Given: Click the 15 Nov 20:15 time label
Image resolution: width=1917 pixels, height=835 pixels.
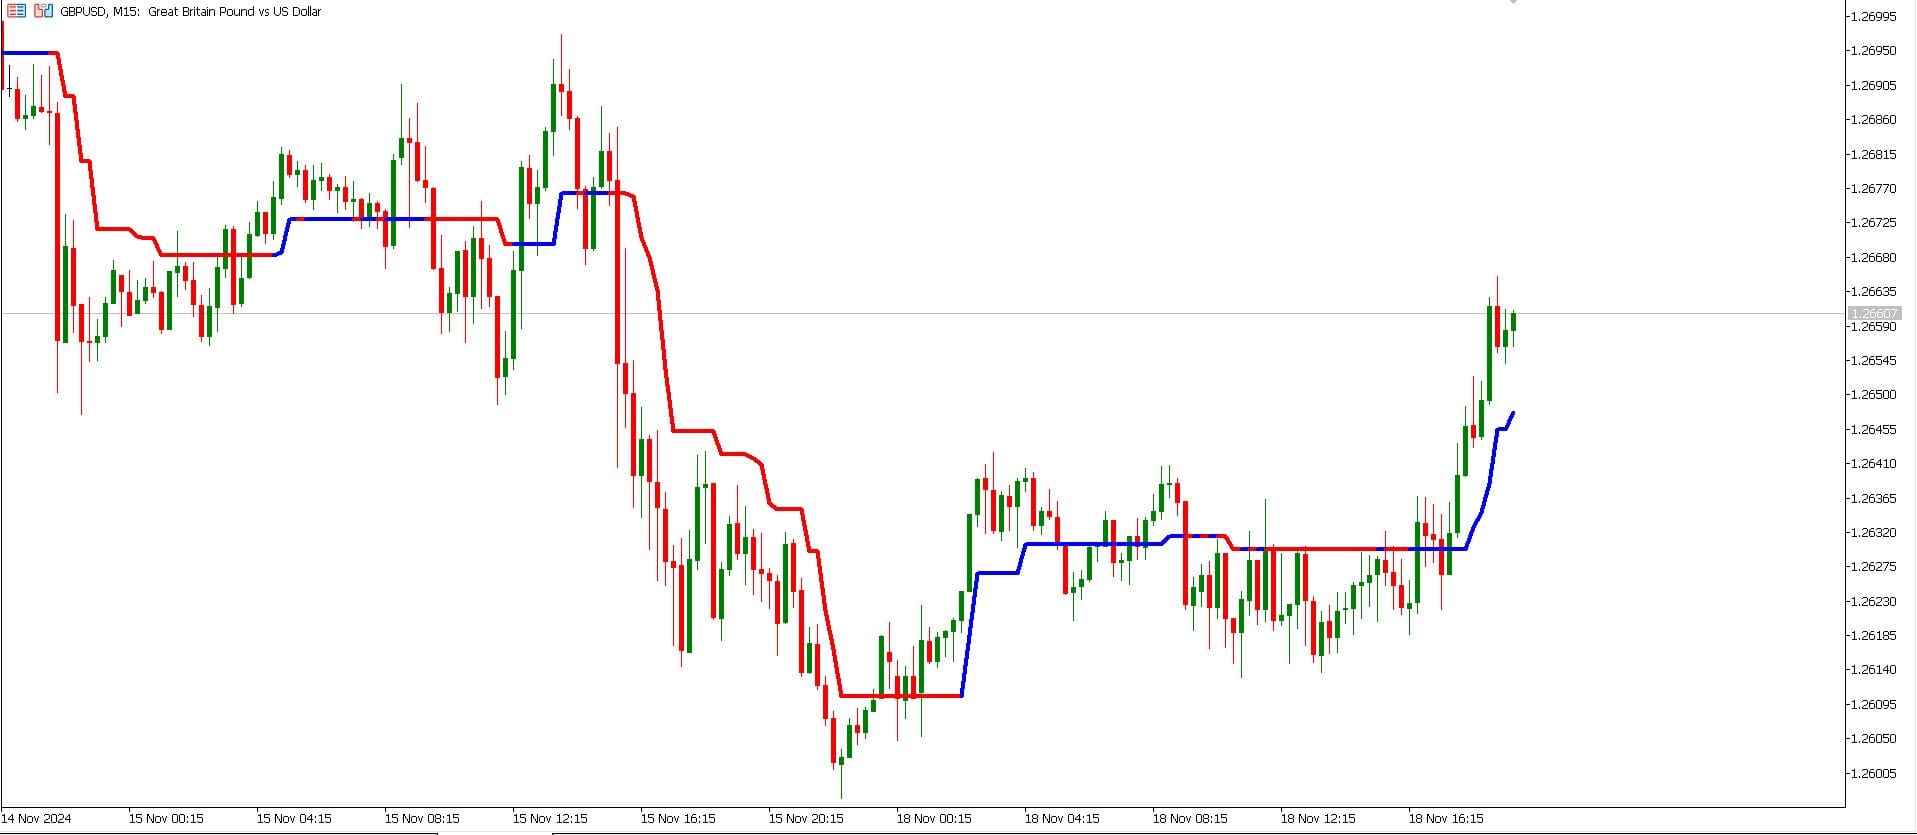Looking at the screenshot, I should pos(805,819).
